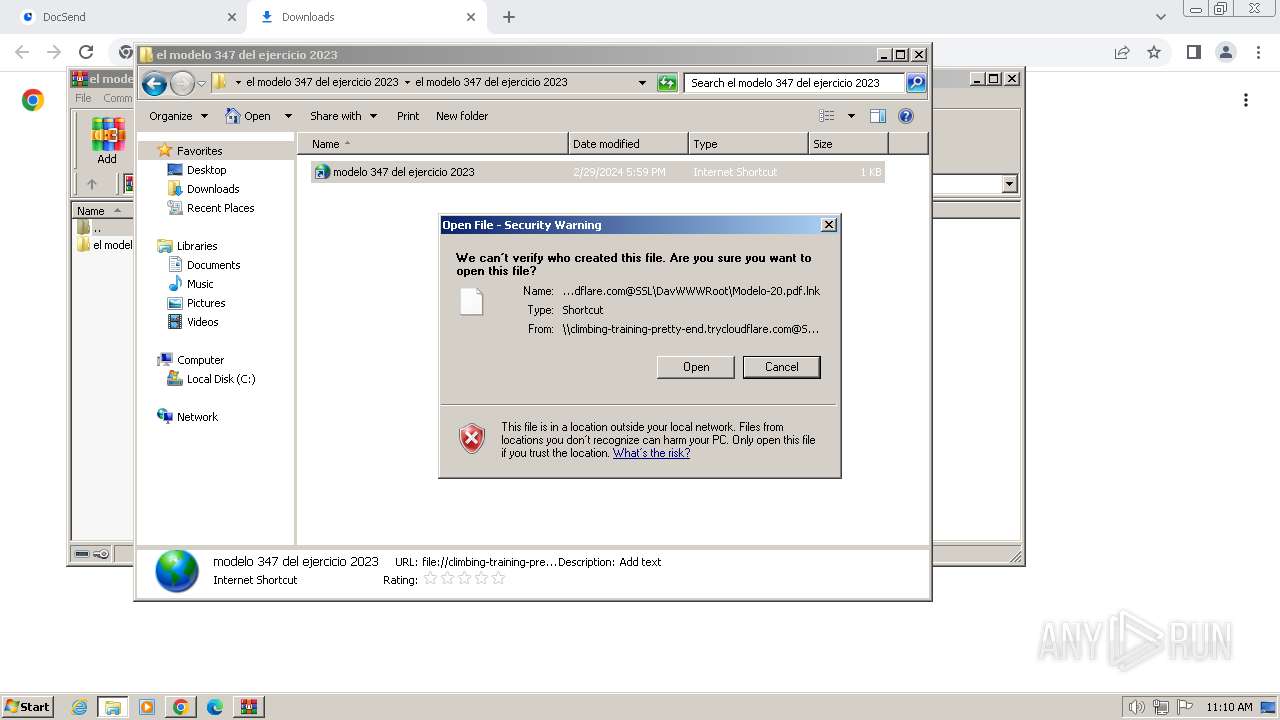Image resolution: width=1280 pixels, height=720 pixels.
Task: Open a new Chrome tab
Action: pos(509,17)
